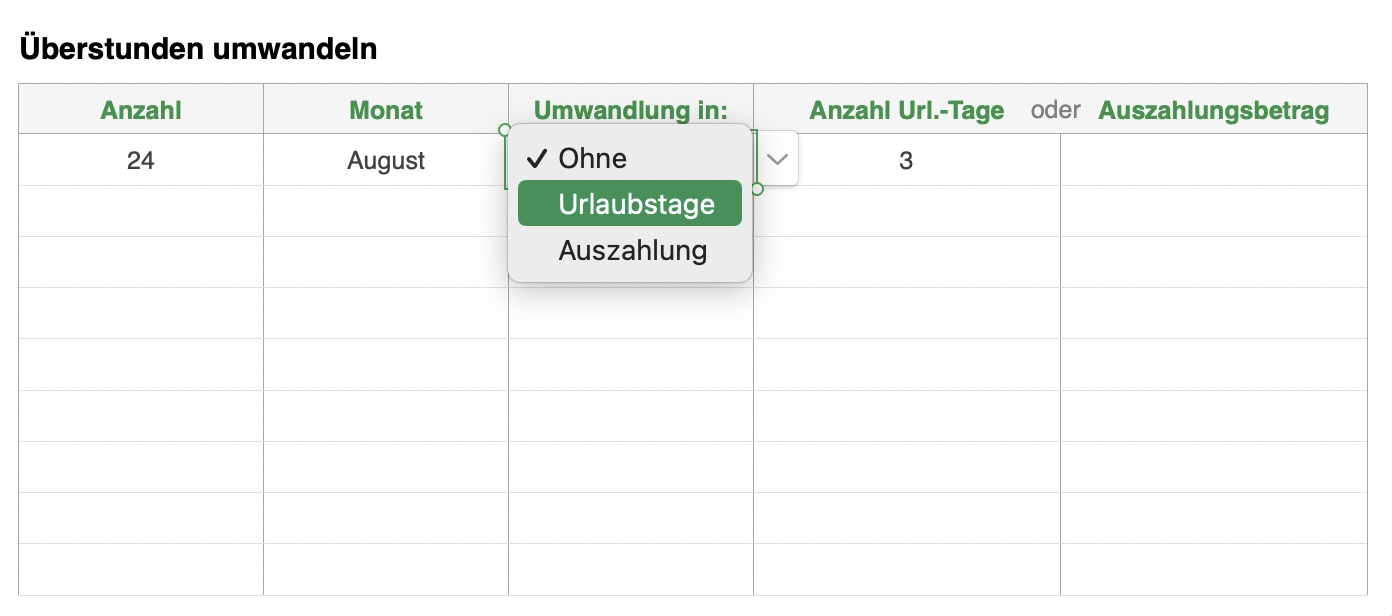Choose Auszahlung from the popup menu
The width and height of the screenshot is (1392, 616).
click(630, 250)
